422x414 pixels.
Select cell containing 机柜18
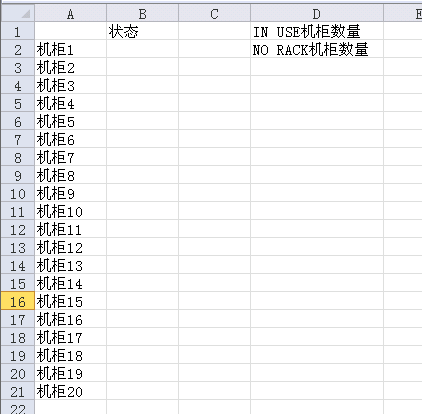click(x=70, y=355)
